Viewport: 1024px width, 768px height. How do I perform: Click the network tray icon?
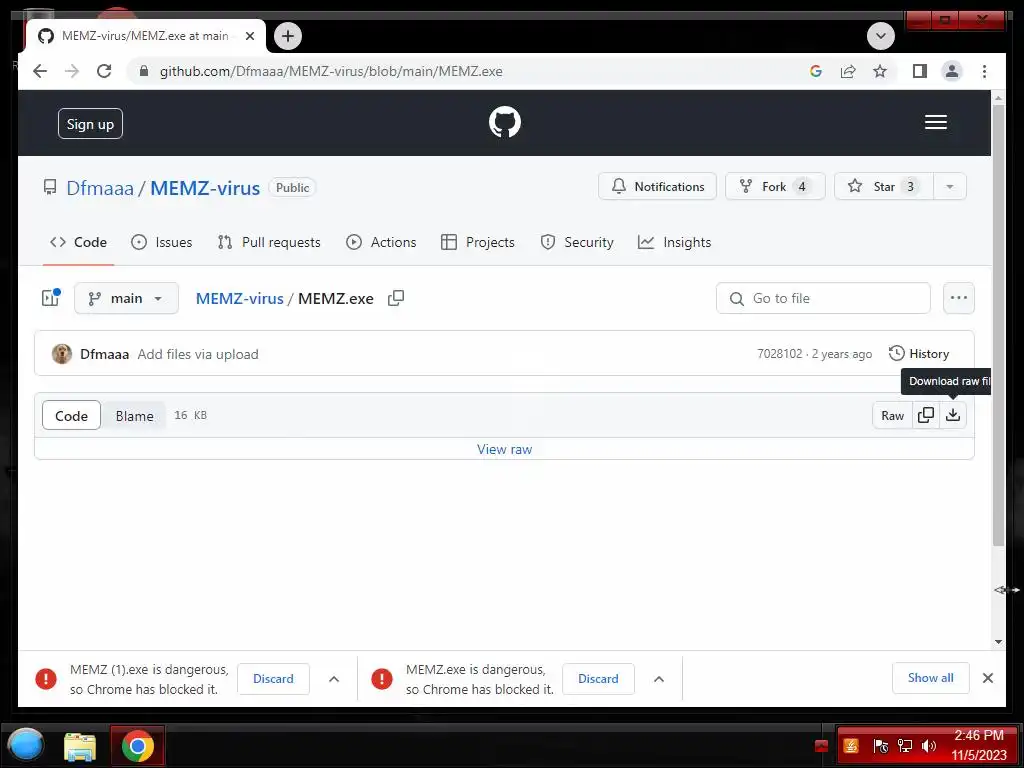(x=904, y=746)
